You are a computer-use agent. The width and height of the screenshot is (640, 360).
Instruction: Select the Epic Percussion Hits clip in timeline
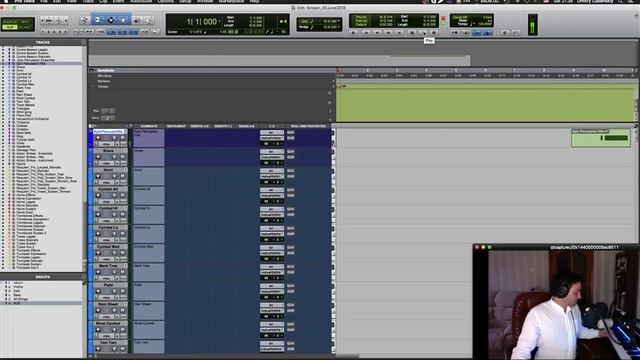601,138
